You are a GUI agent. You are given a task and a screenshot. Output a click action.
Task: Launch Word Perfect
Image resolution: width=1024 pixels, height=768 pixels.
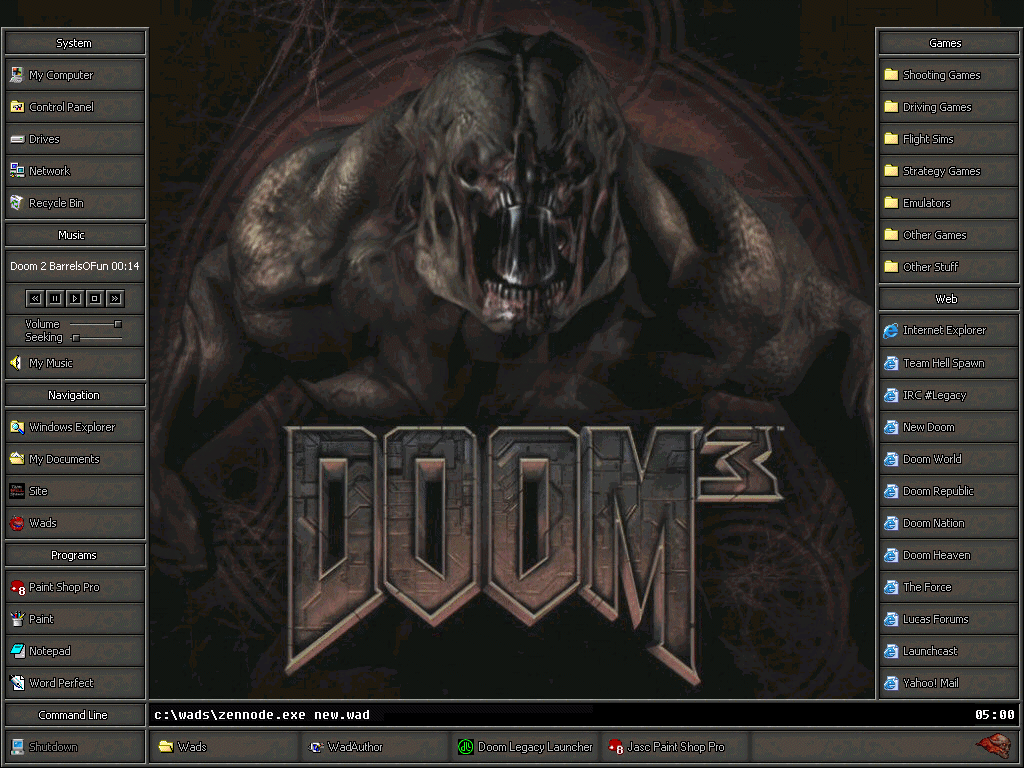(75, 683)
